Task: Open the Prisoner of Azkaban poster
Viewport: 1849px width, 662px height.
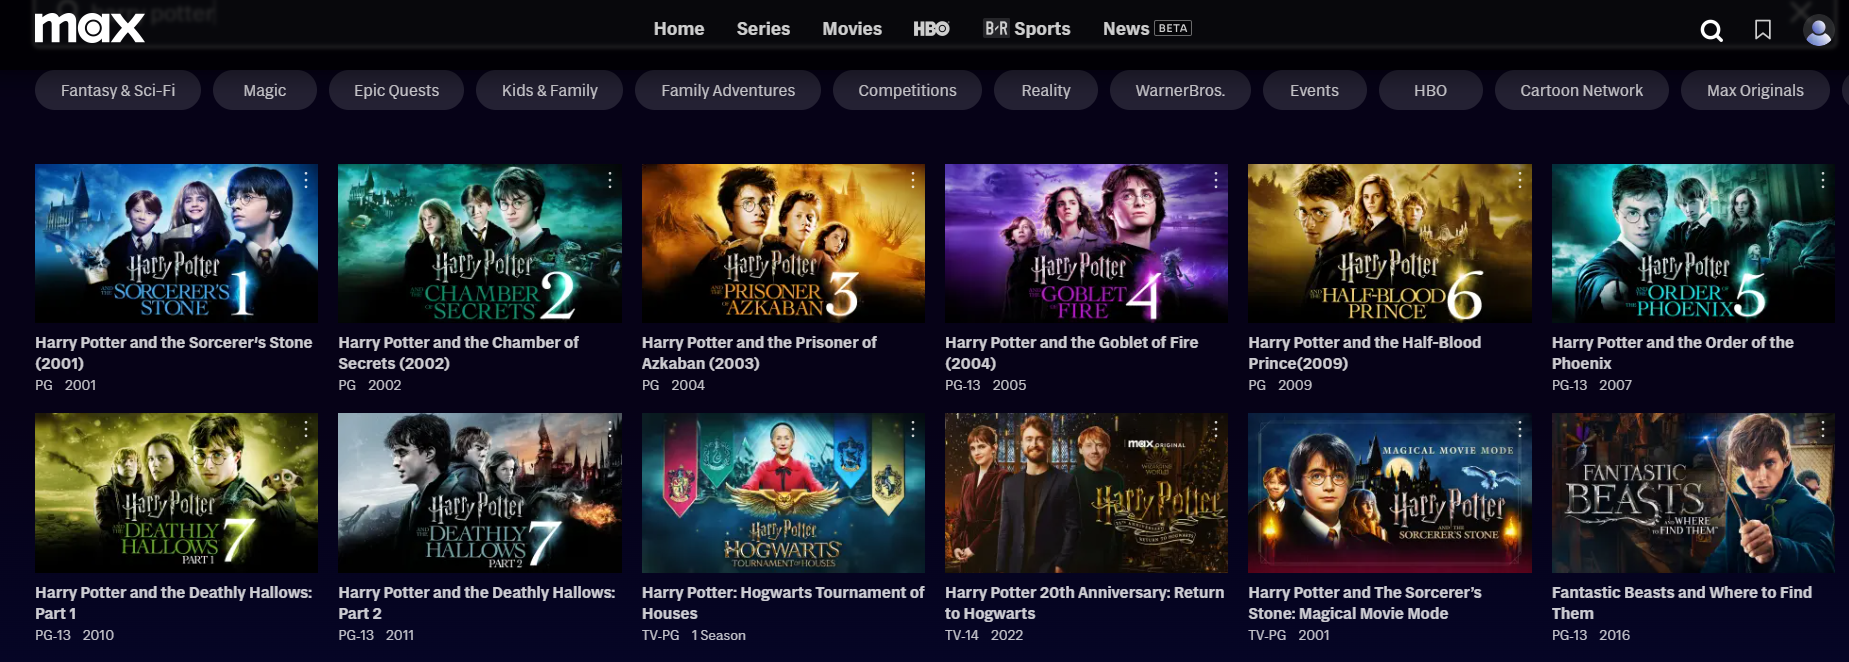Action: click(x=783, y=243)
